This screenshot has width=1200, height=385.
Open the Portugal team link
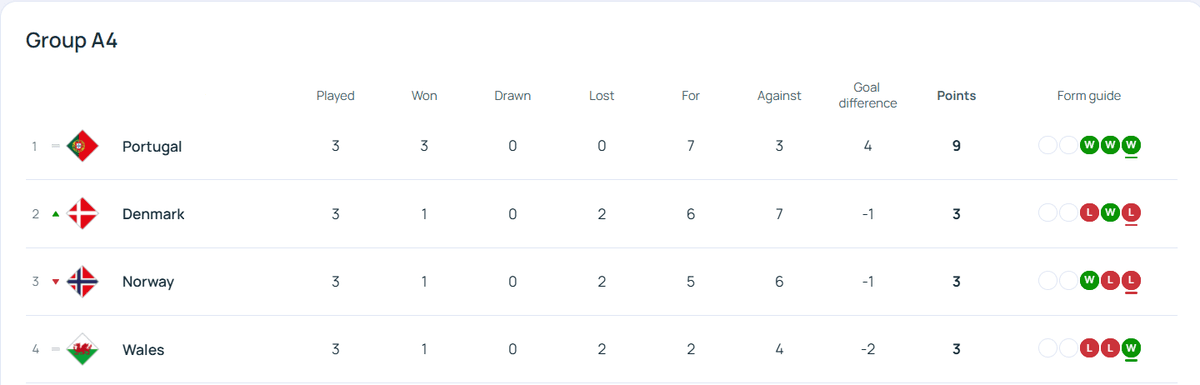pyautogui.click(x=152, y=146)
